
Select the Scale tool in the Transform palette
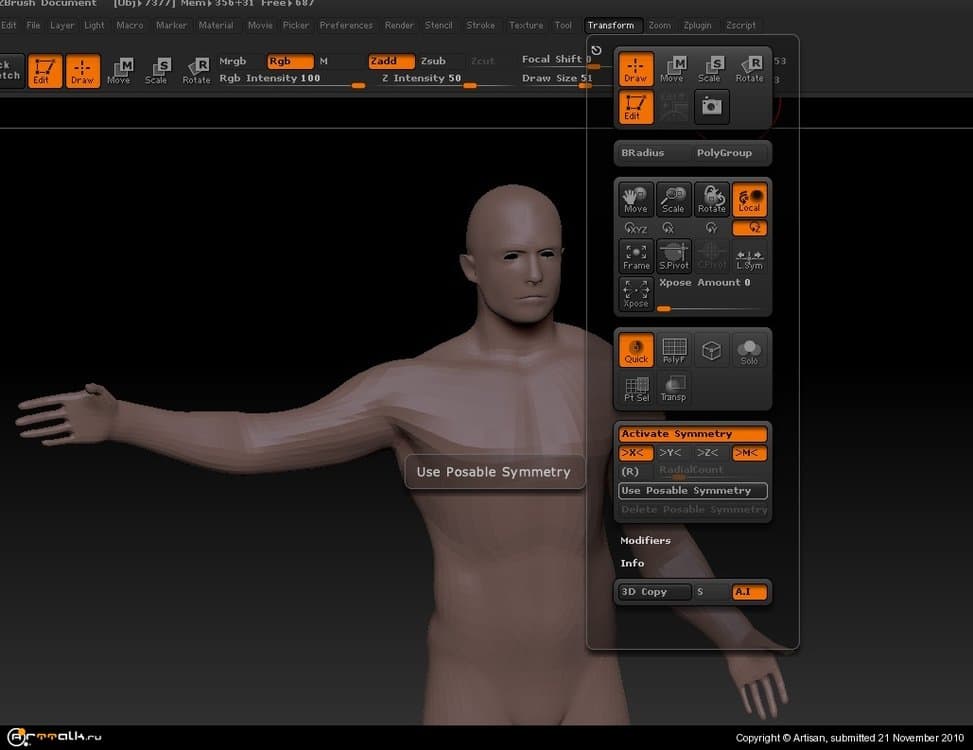tap(711, 70)
